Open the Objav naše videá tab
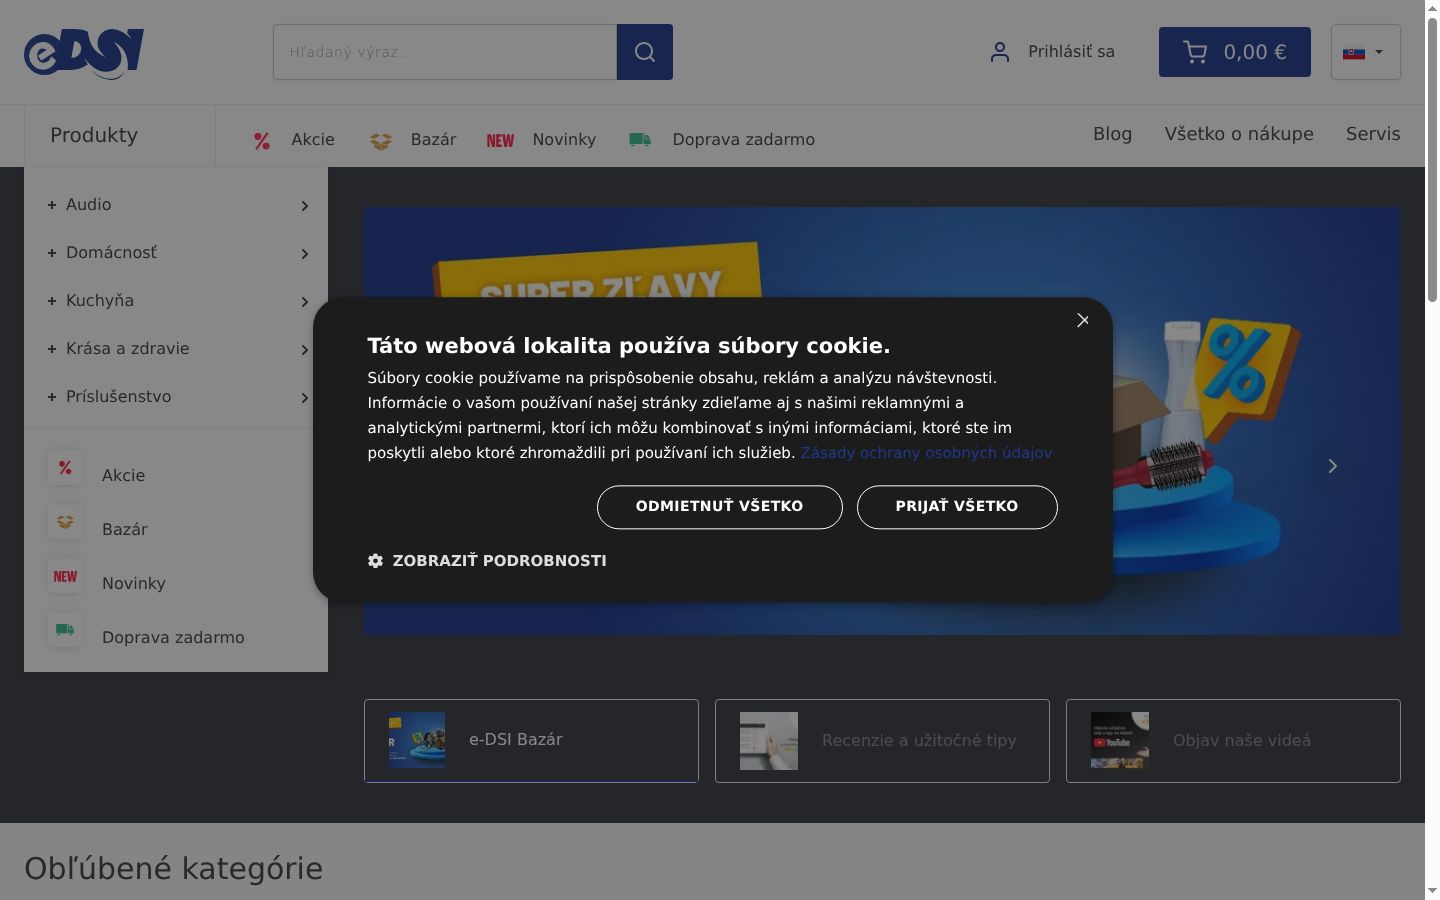The height and width of the screenshot is (900, 1440). click(x=1233, y=741)
